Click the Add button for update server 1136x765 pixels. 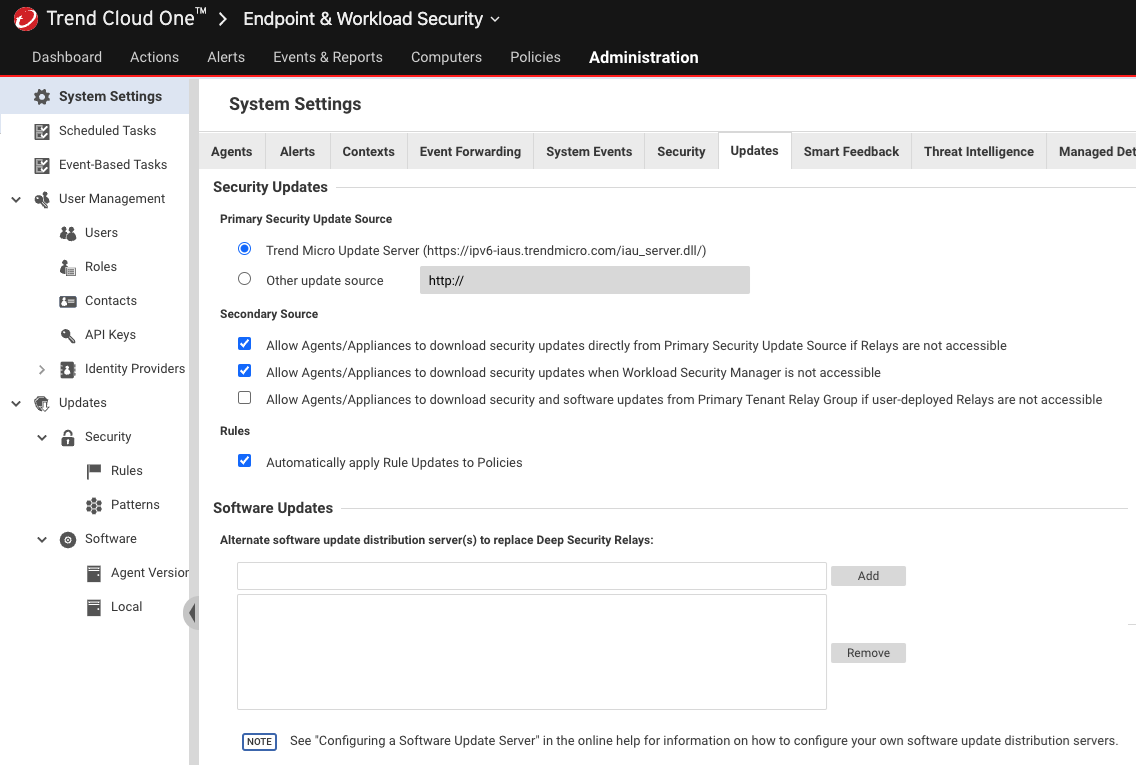tap(868, 576)
